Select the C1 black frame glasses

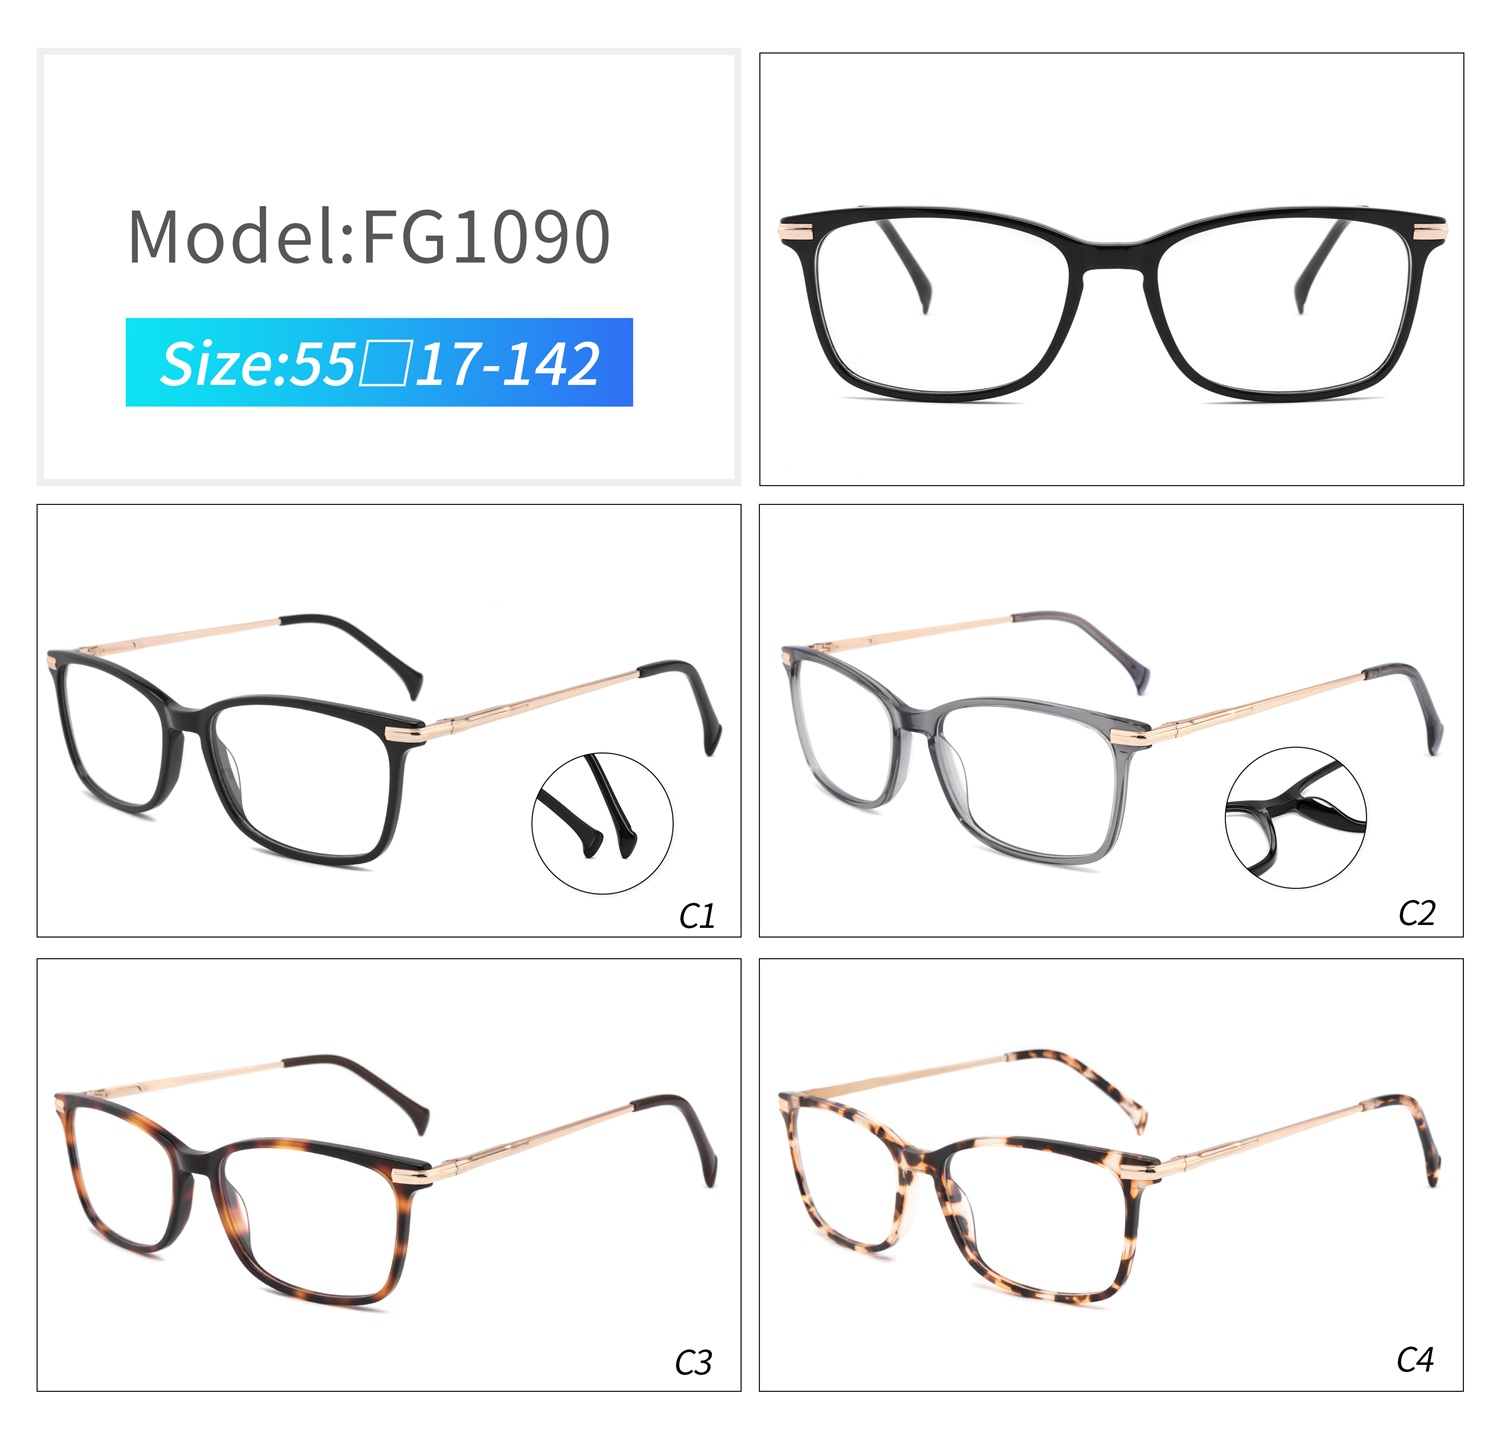pyautogui.click(x=384, y=738)
